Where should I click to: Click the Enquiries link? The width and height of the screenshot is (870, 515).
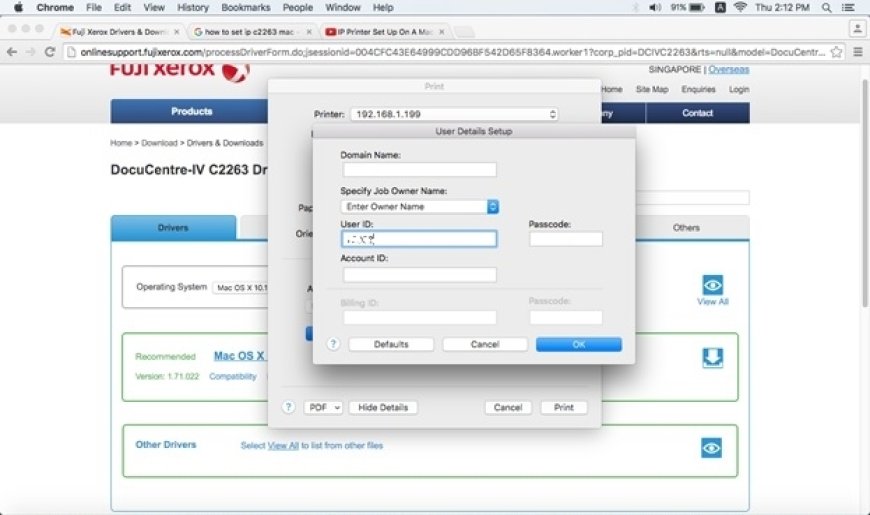[698, 89]
